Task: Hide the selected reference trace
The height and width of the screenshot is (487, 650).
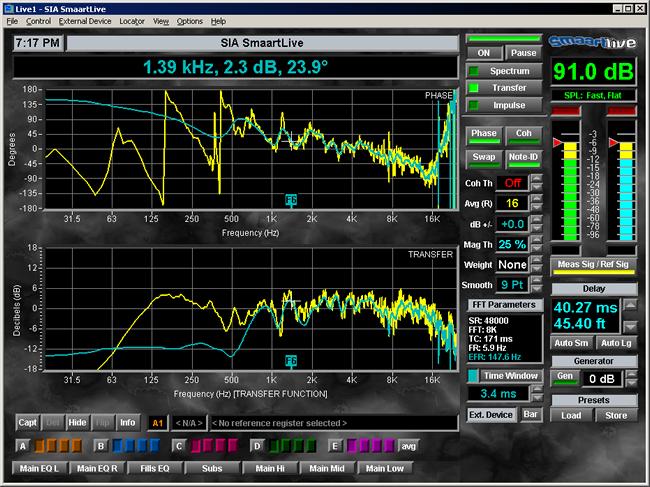Action: [x=77, y=423]
